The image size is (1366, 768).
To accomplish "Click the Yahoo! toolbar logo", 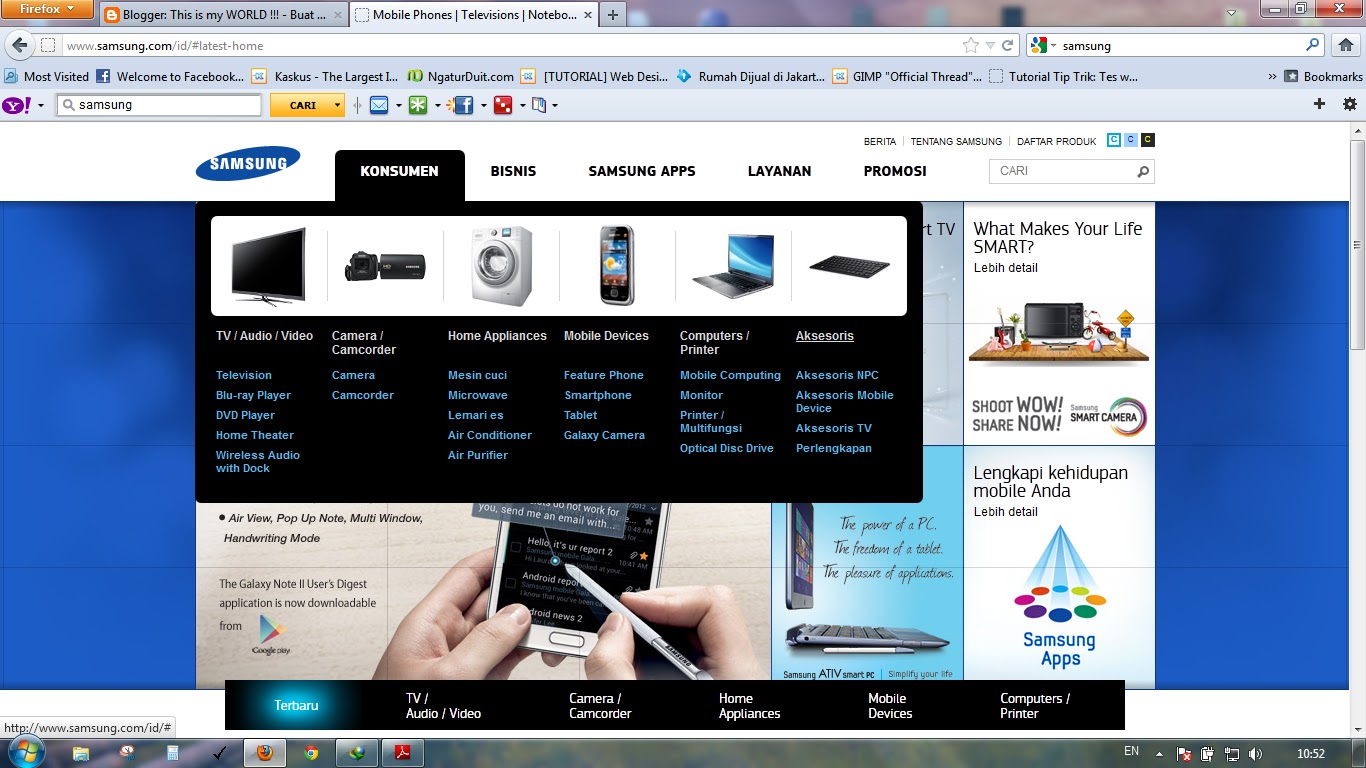I will tap(16, 105).
